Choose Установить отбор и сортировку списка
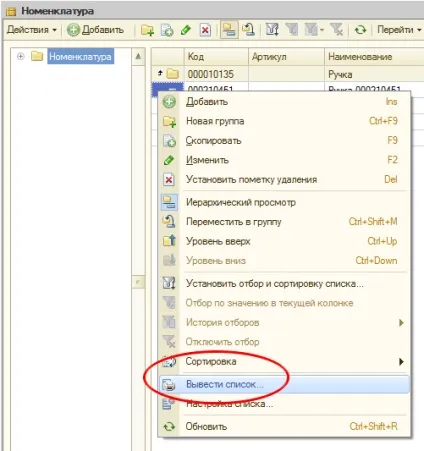Screen dimensions: 424x451 point(284,283)
